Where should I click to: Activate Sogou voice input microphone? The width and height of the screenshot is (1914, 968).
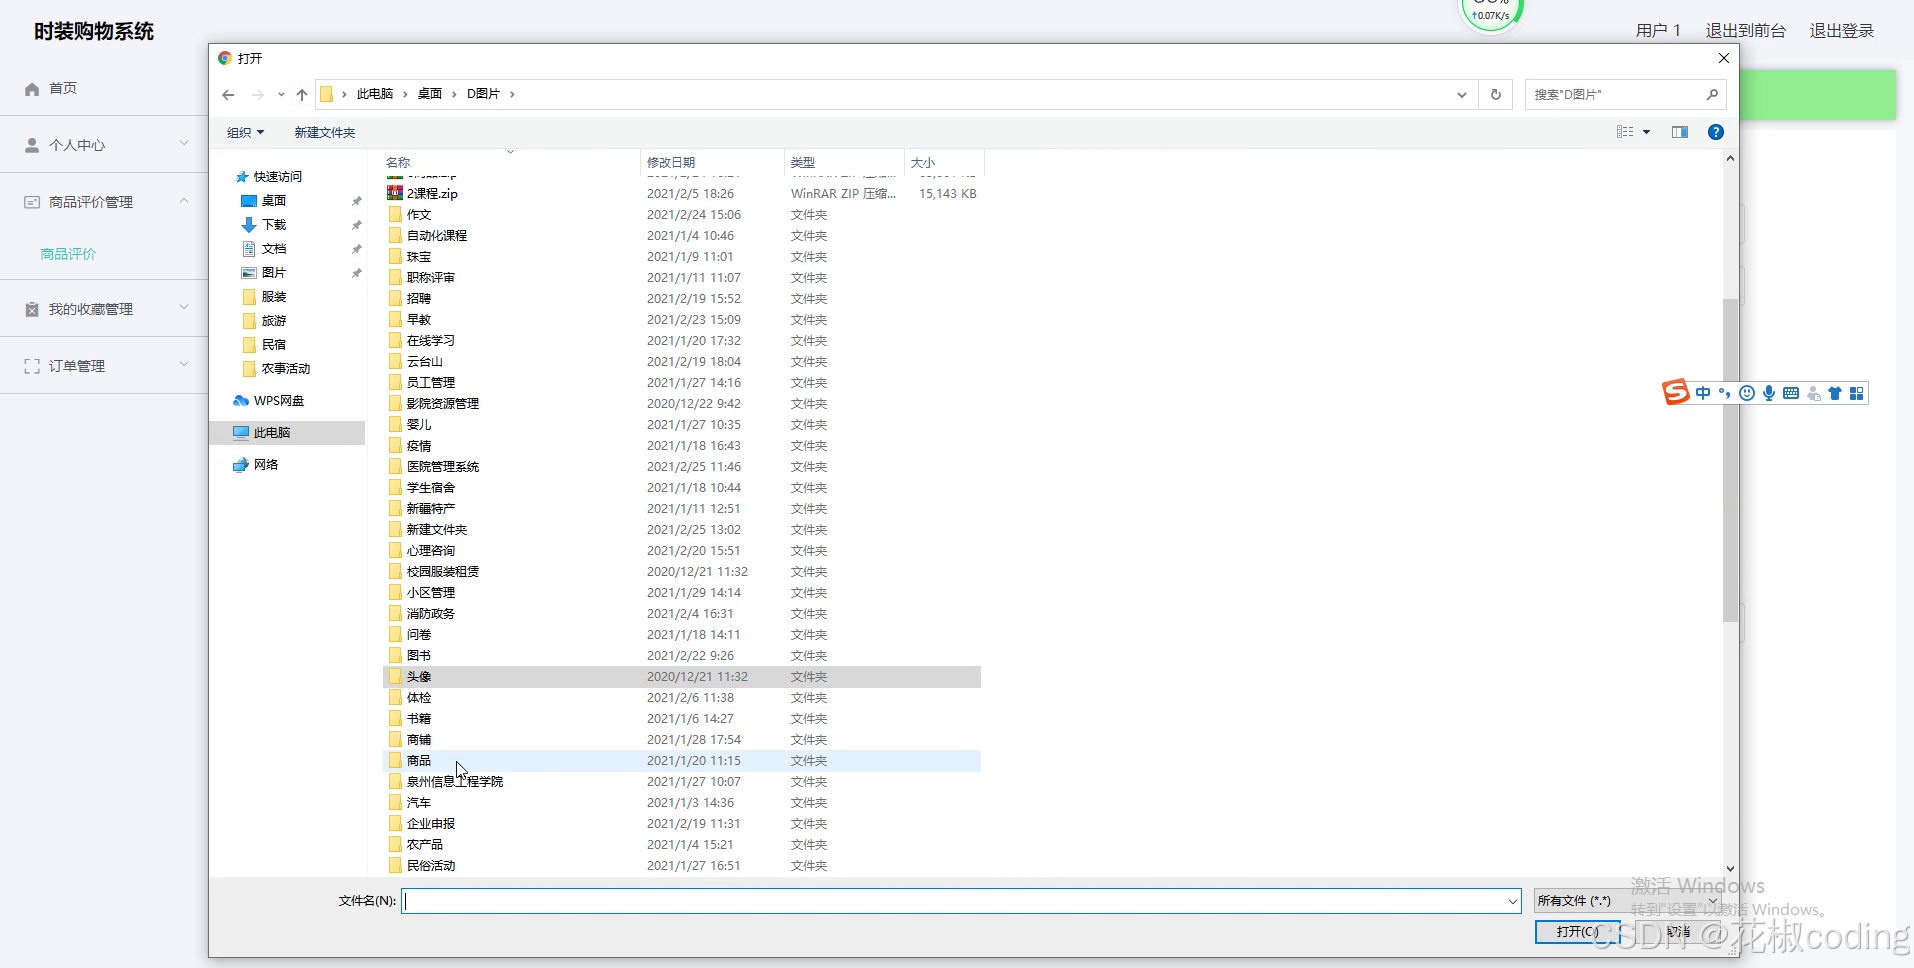point(1769,393)
